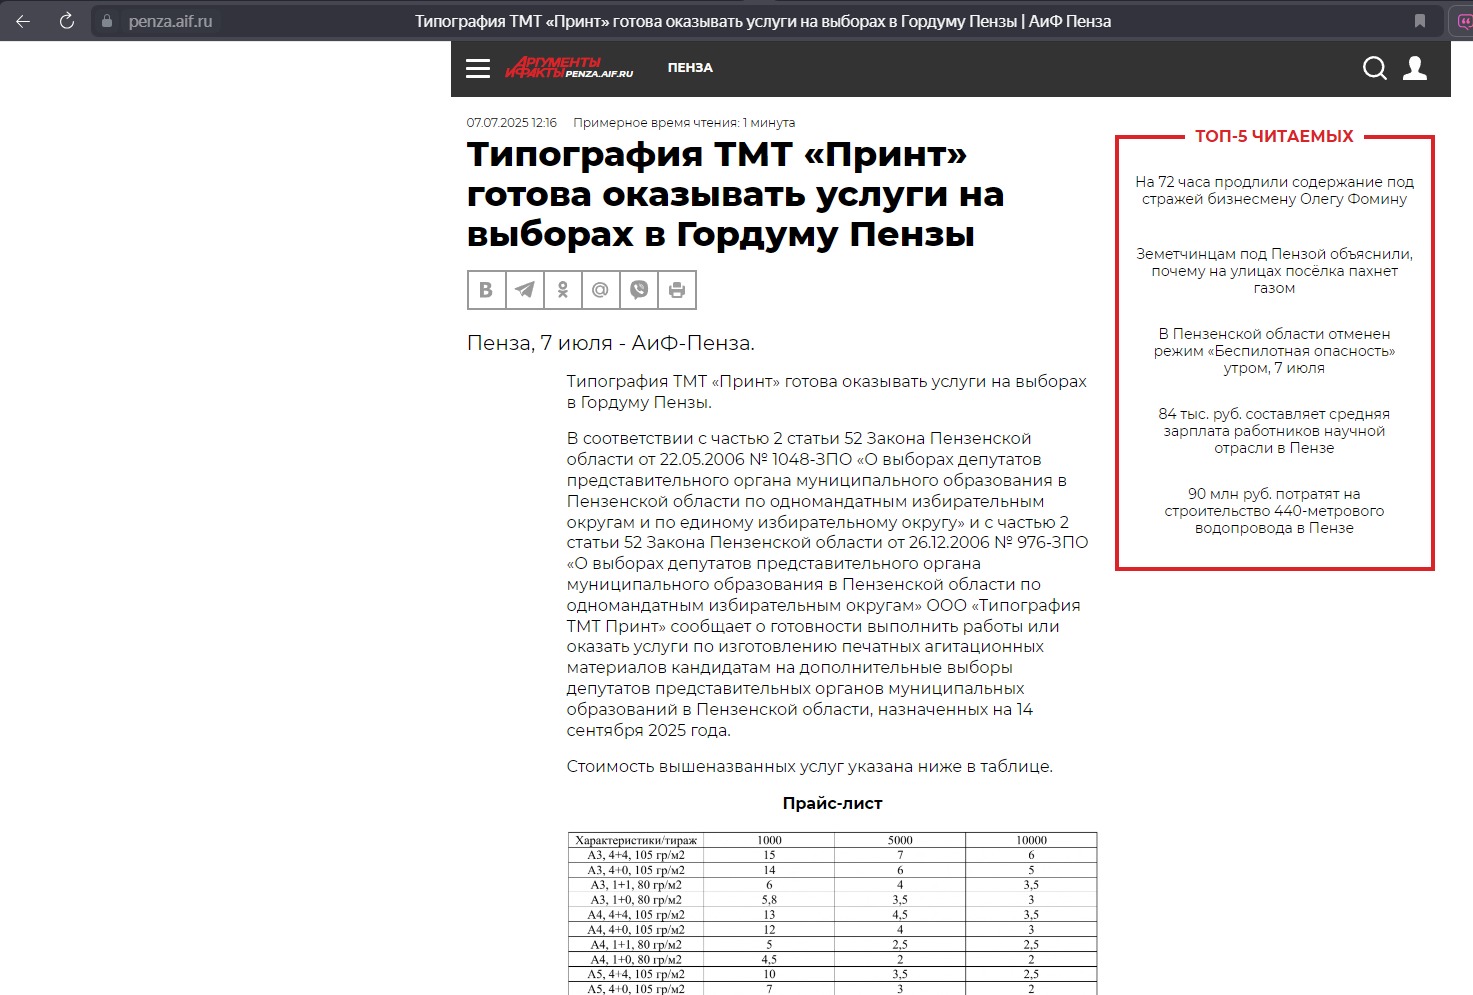Click the row label 'А3, 4+0, 105 гр/м2'
The height and width of the screenshot is (995, 1473).
[636, 870]
